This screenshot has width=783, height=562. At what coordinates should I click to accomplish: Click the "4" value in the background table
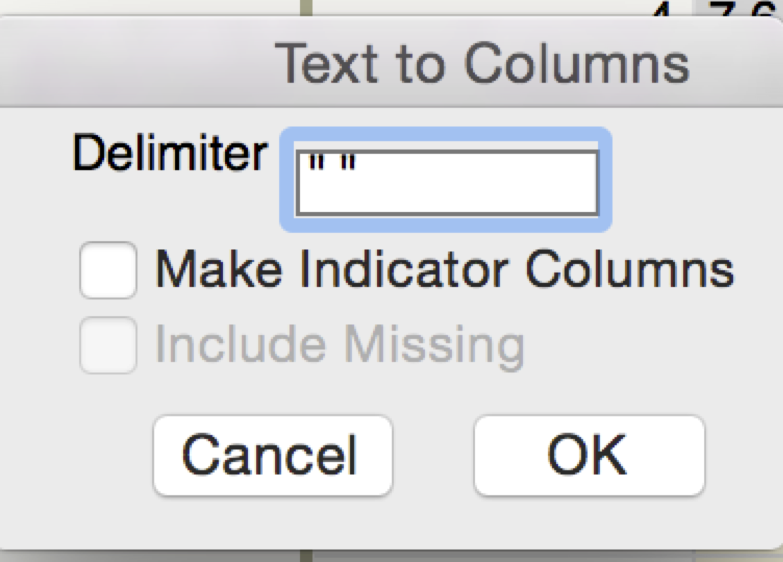[x=658, y=12]
